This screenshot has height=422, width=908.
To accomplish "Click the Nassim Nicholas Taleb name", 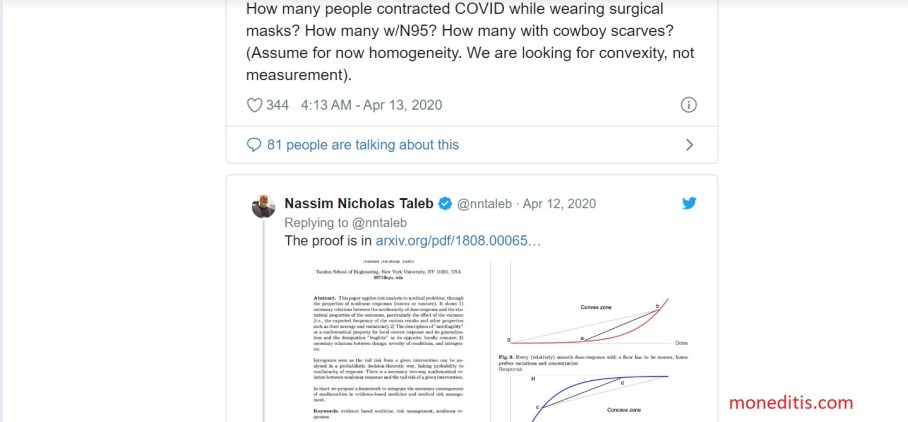I will pyautogui.click(x=359, y=203).
